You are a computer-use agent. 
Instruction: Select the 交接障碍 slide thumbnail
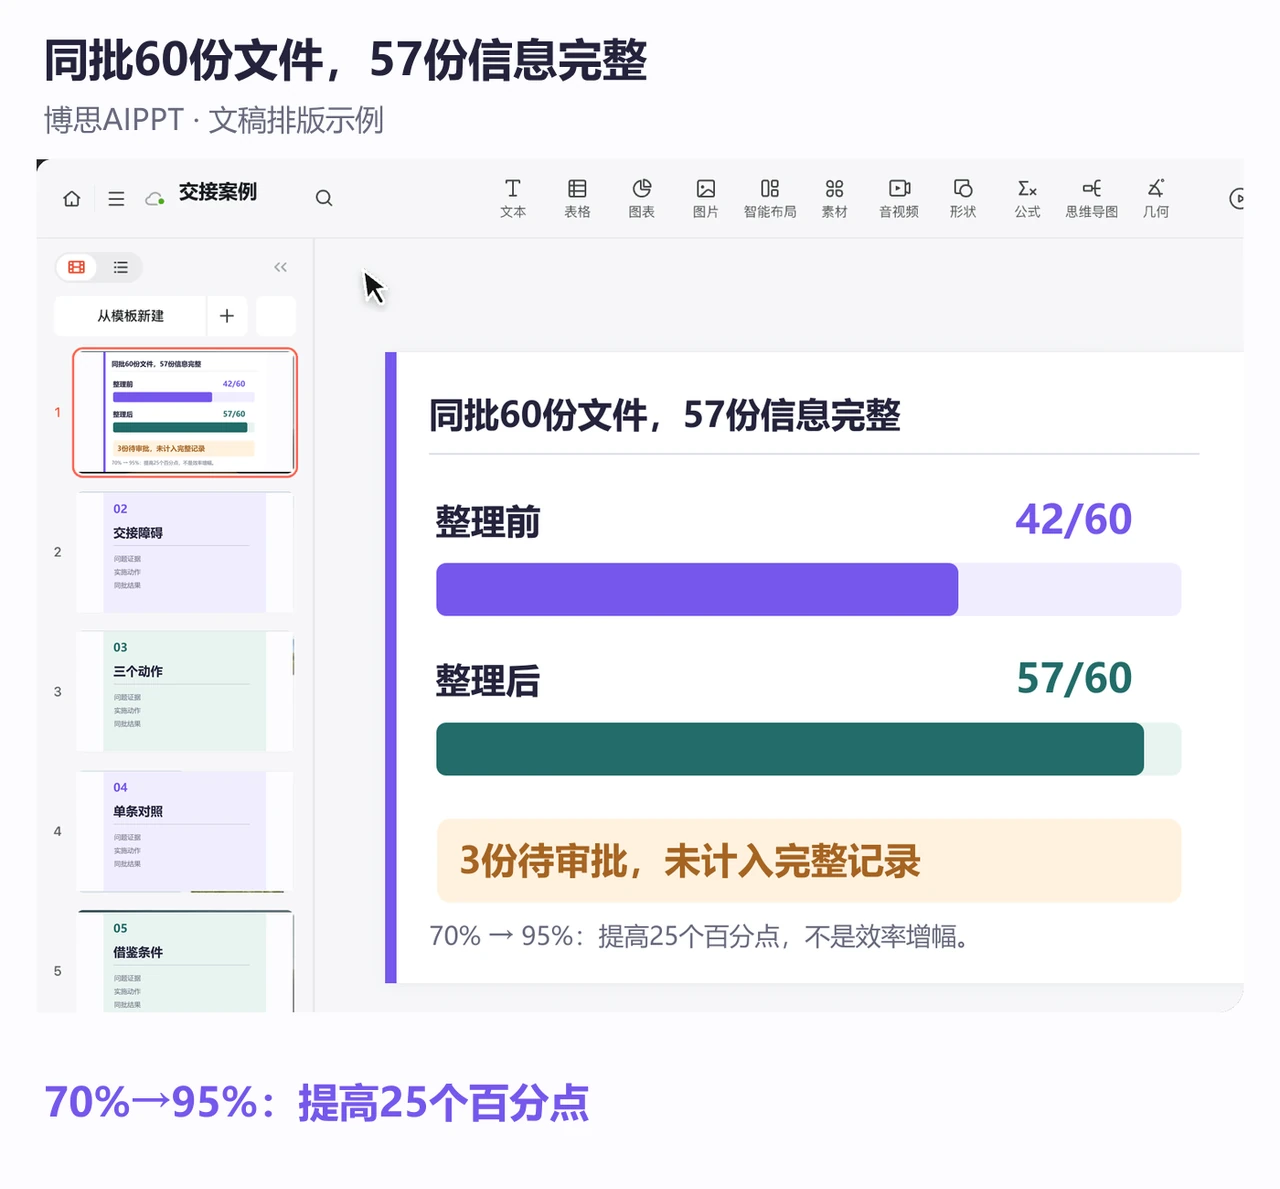(185, 552)
